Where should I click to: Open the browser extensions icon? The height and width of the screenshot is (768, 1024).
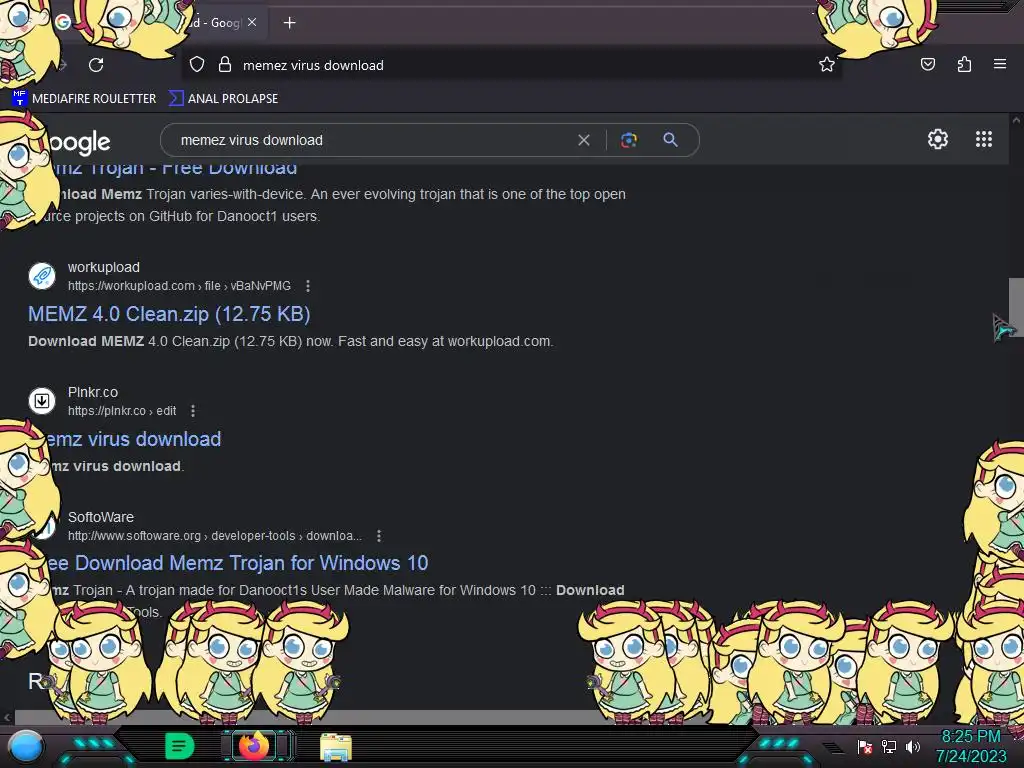(x=964, y=64)
